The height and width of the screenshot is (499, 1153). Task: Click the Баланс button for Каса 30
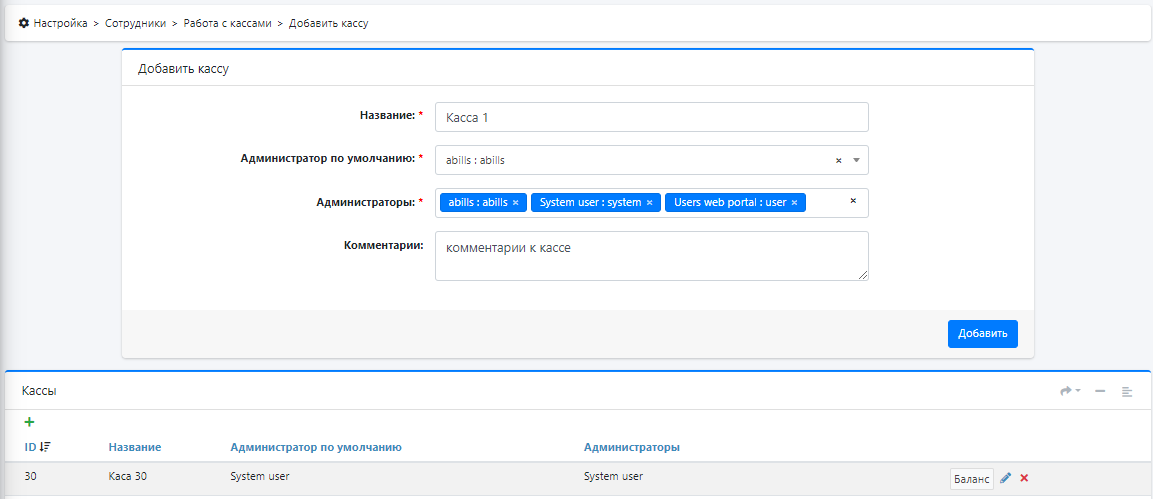click(x=971, y=479)
